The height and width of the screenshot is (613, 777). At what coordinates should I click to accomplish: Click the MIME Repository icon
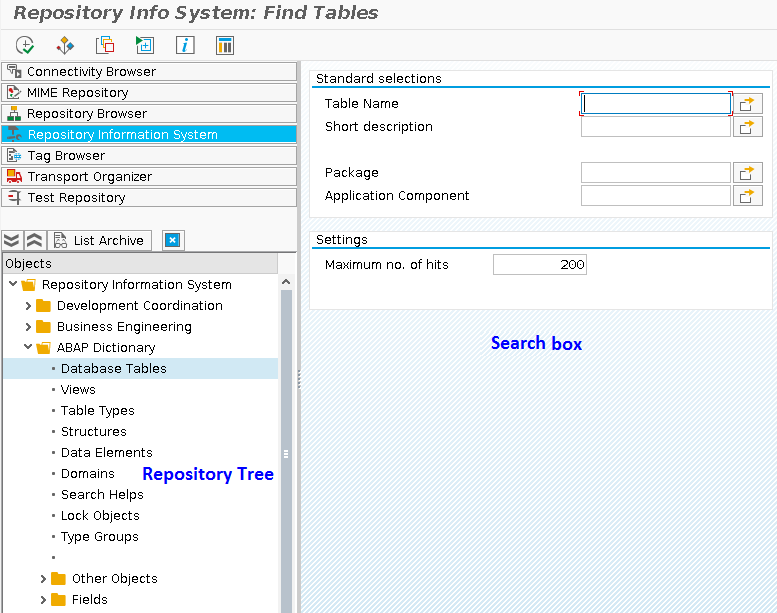pos(14,93)
